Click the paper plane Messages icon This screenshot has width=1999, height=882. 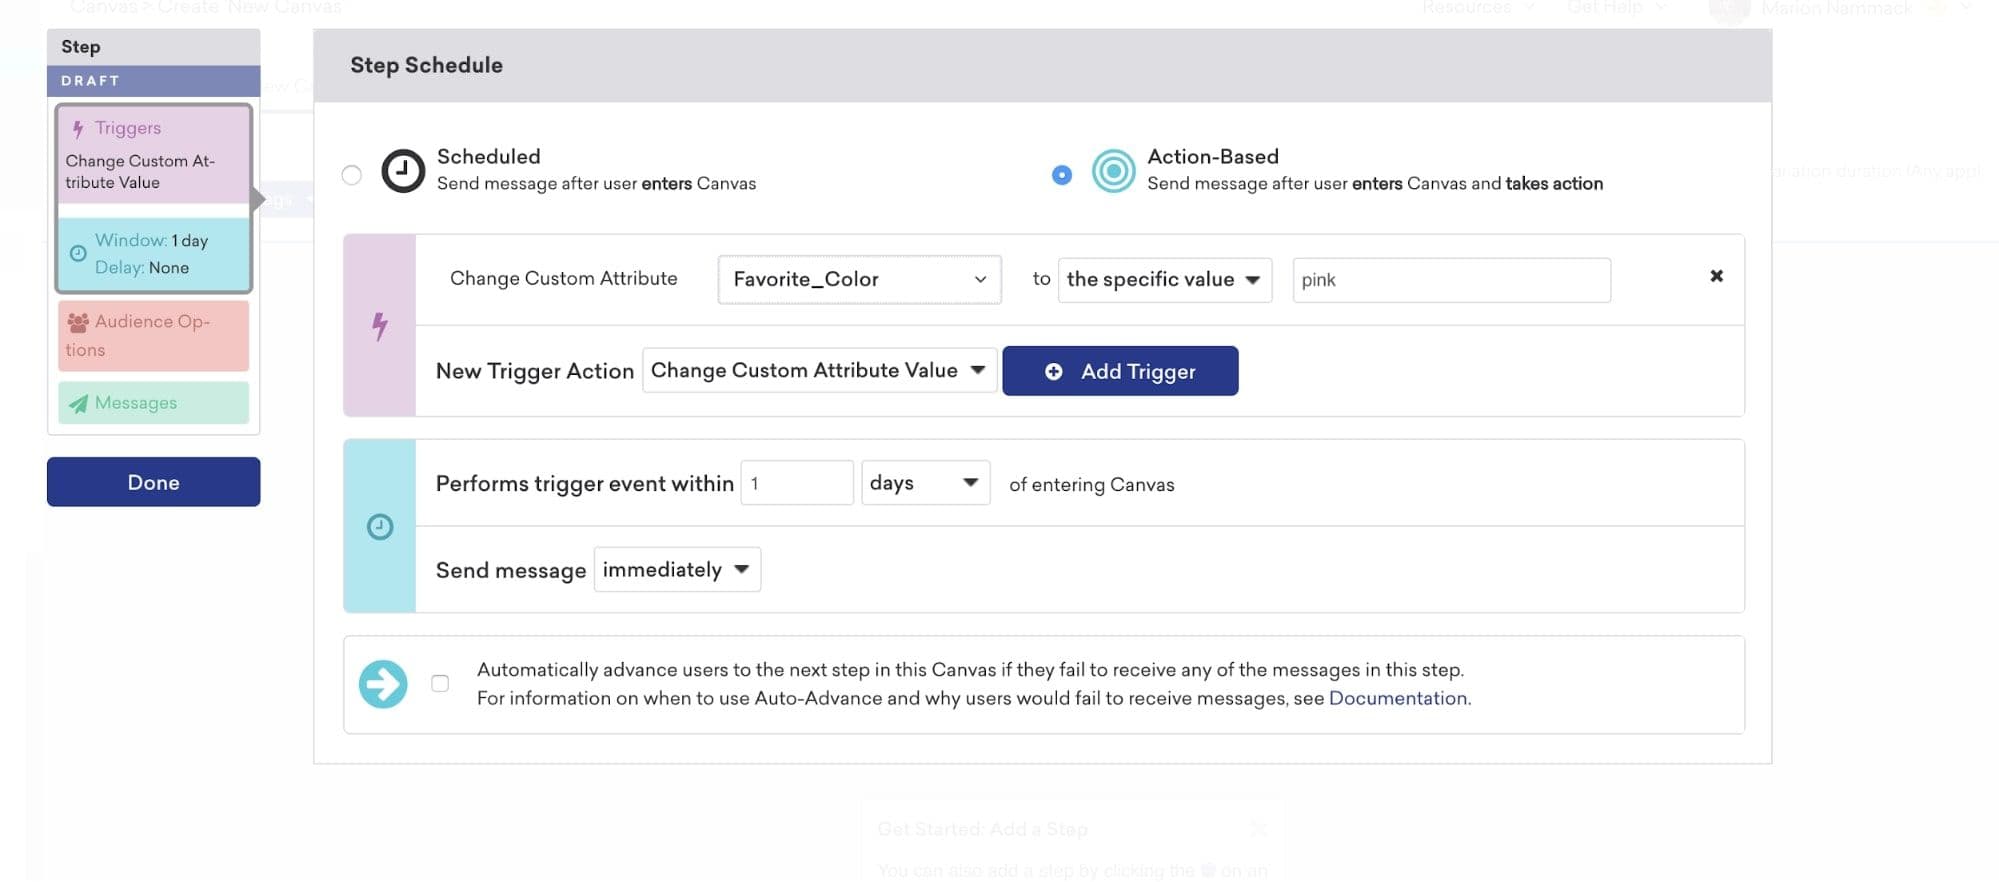(78, 404)
